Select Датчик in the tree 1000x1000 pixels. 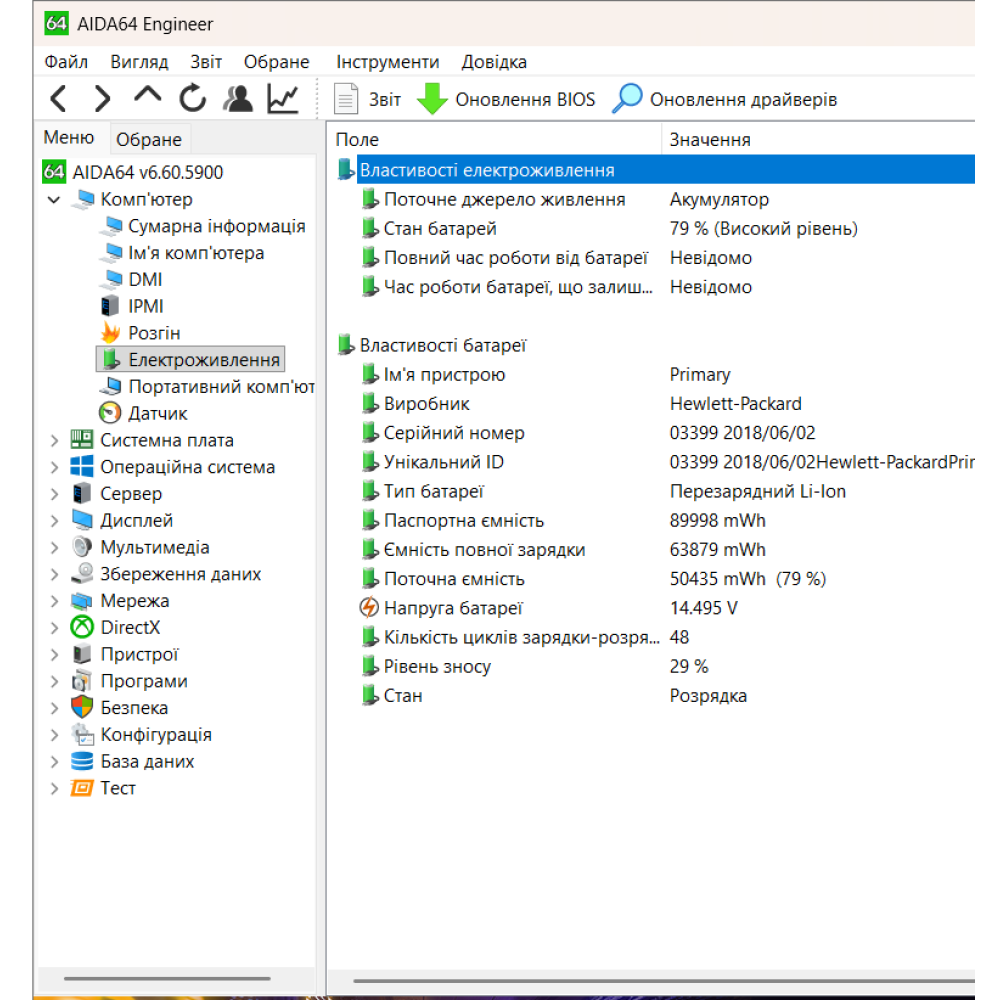tap(157, 413)
